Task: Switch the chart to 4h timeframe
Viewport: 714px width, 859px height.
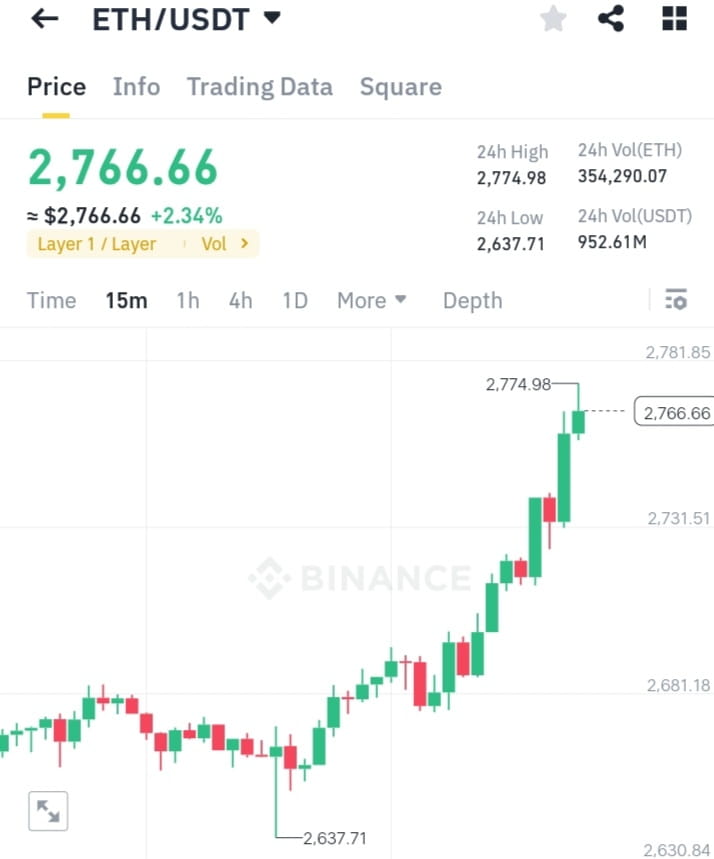Action: pyautogui.click(x=240, y=300)
